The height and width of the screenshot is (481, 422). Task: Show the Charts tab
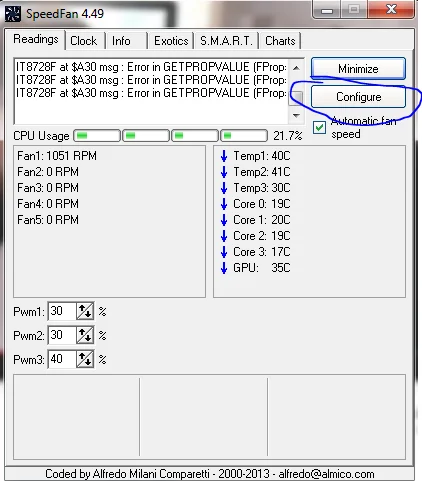280,41
